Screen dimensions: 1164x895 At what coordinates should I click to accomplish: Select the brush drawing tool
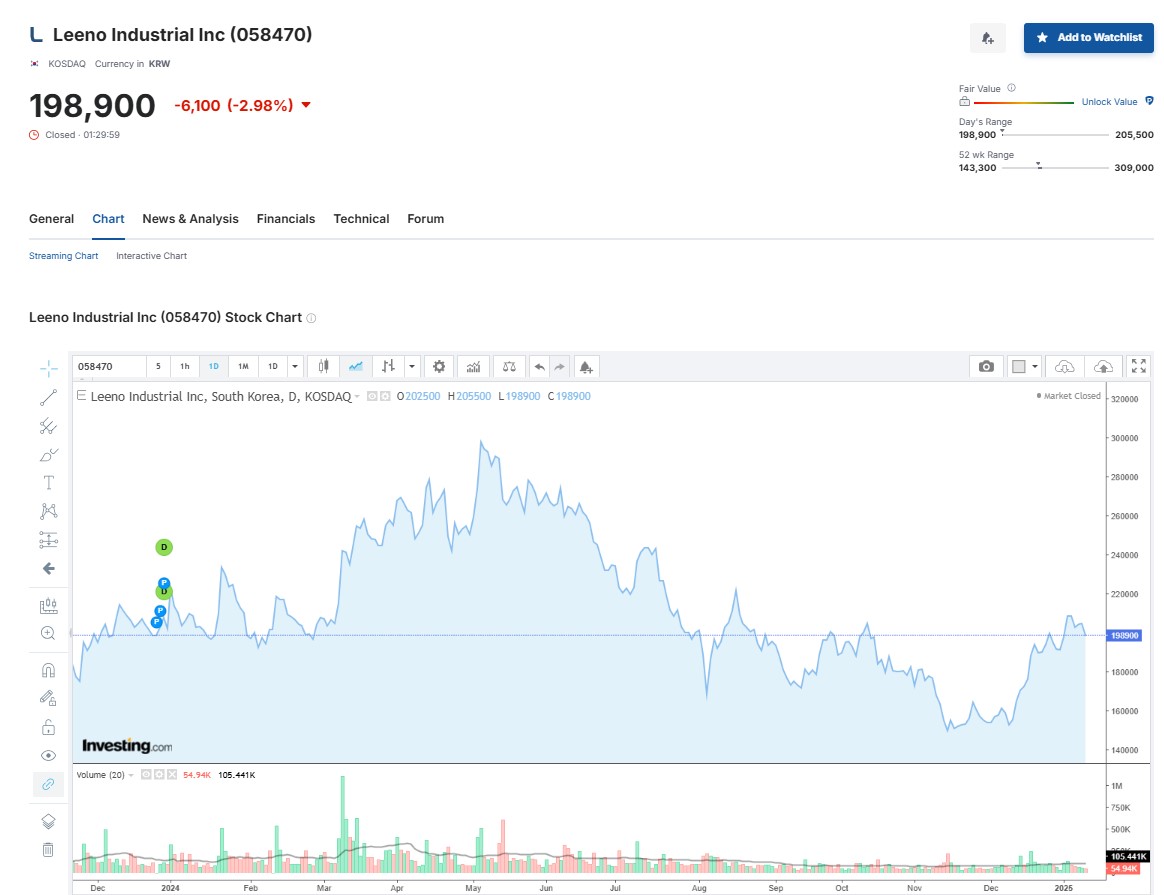click(x=48, y=455)
